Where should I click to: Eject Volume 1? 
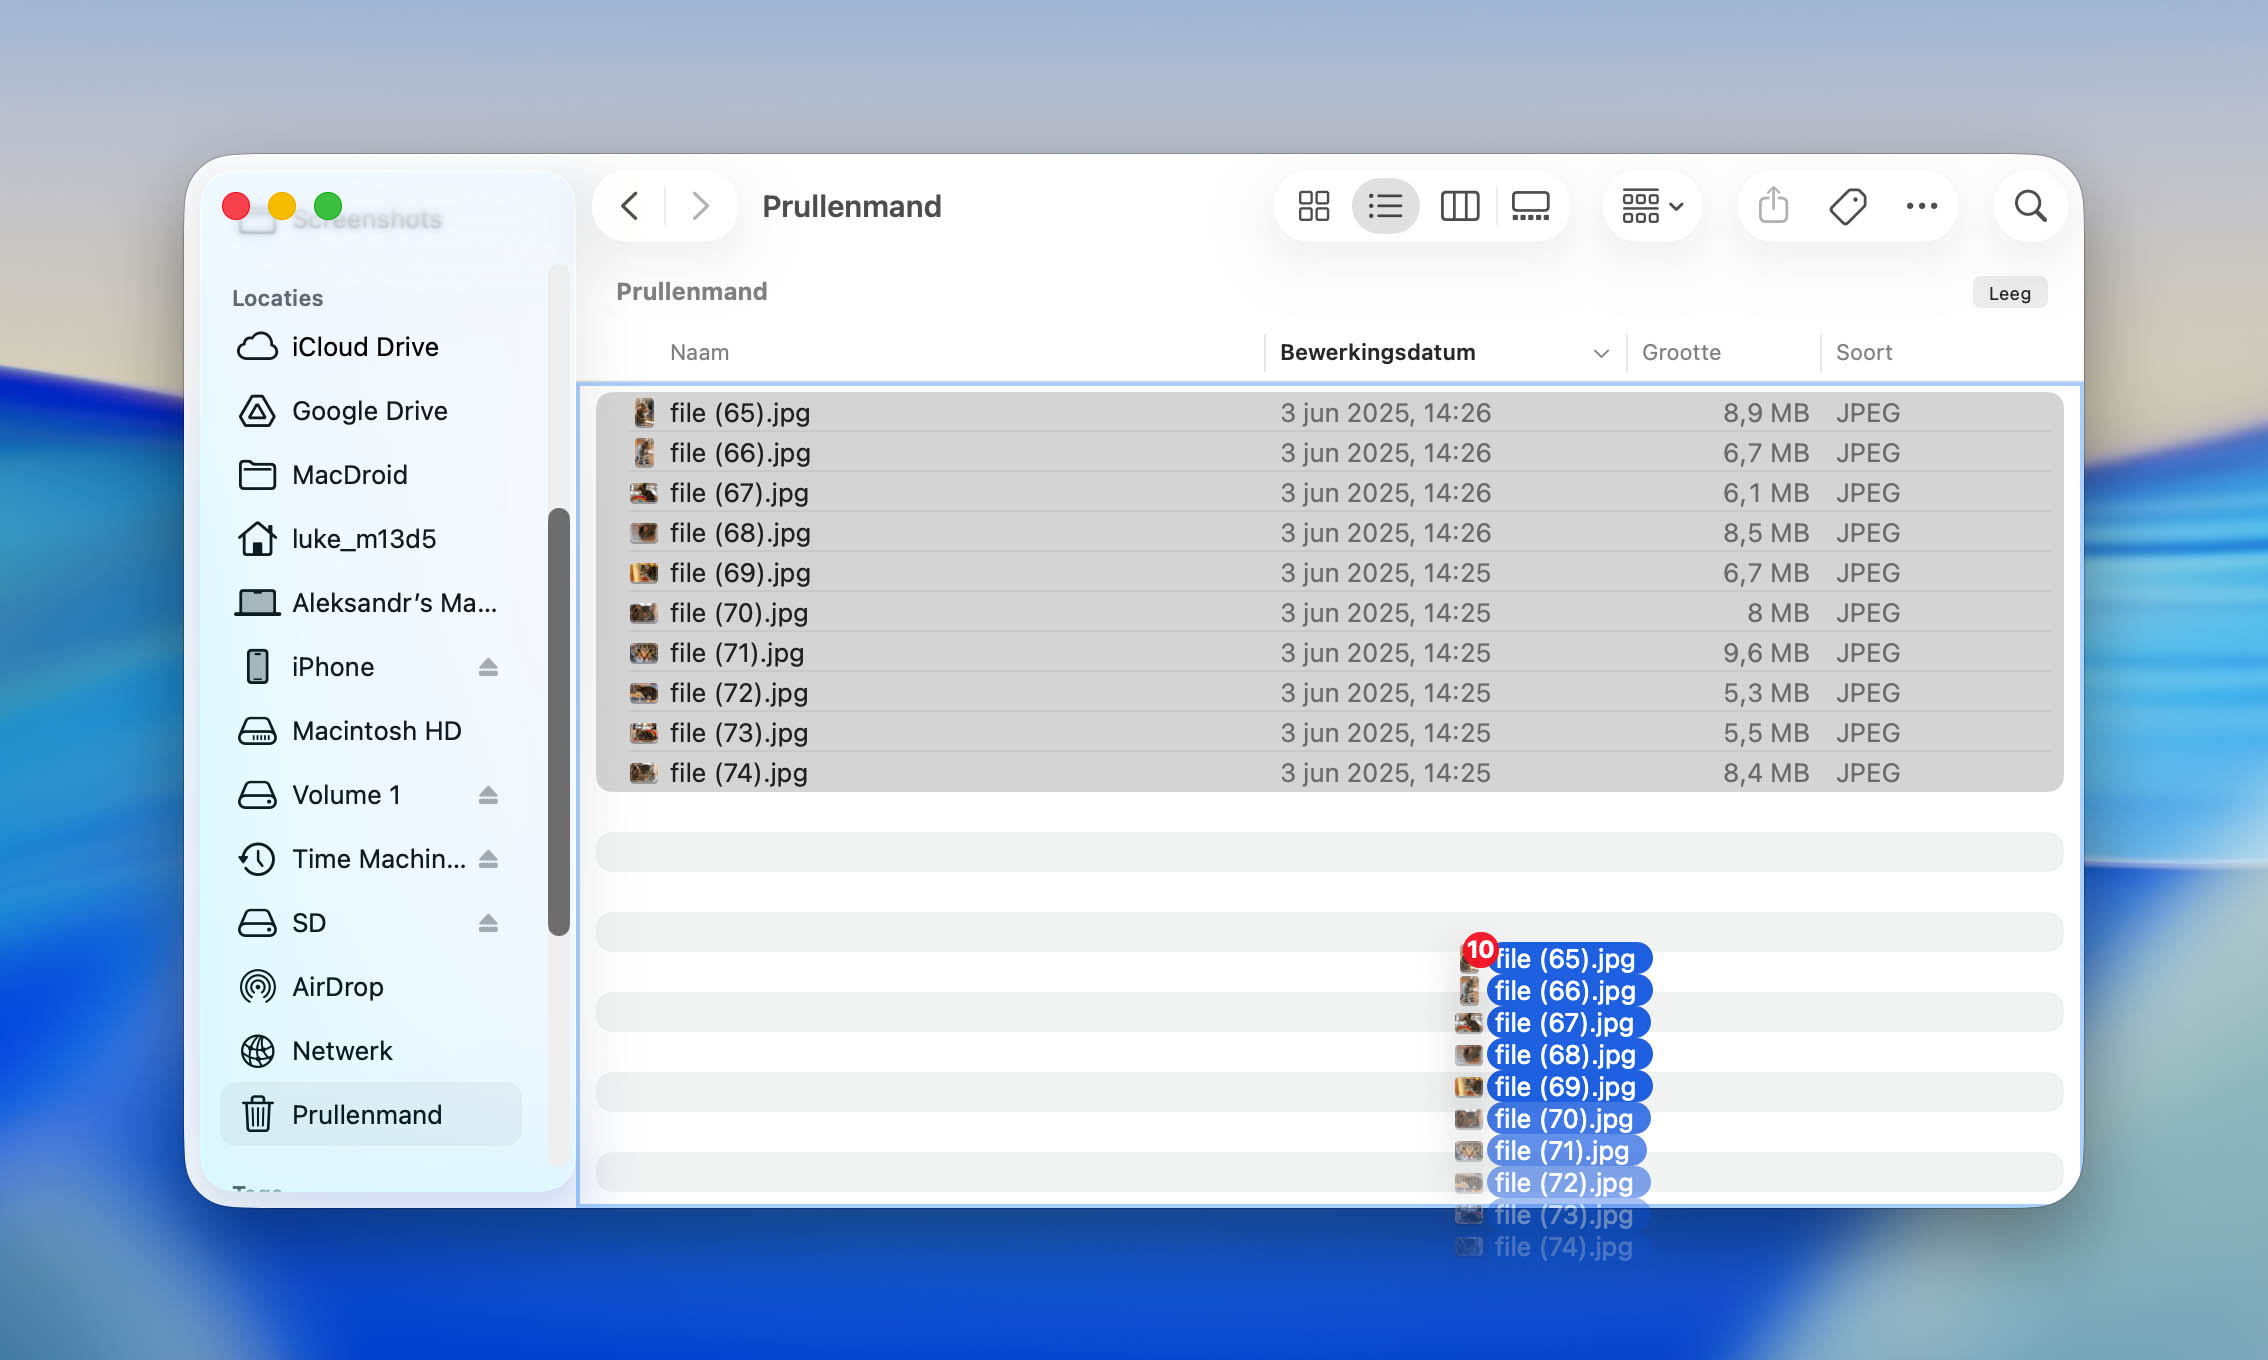point(488,795)
